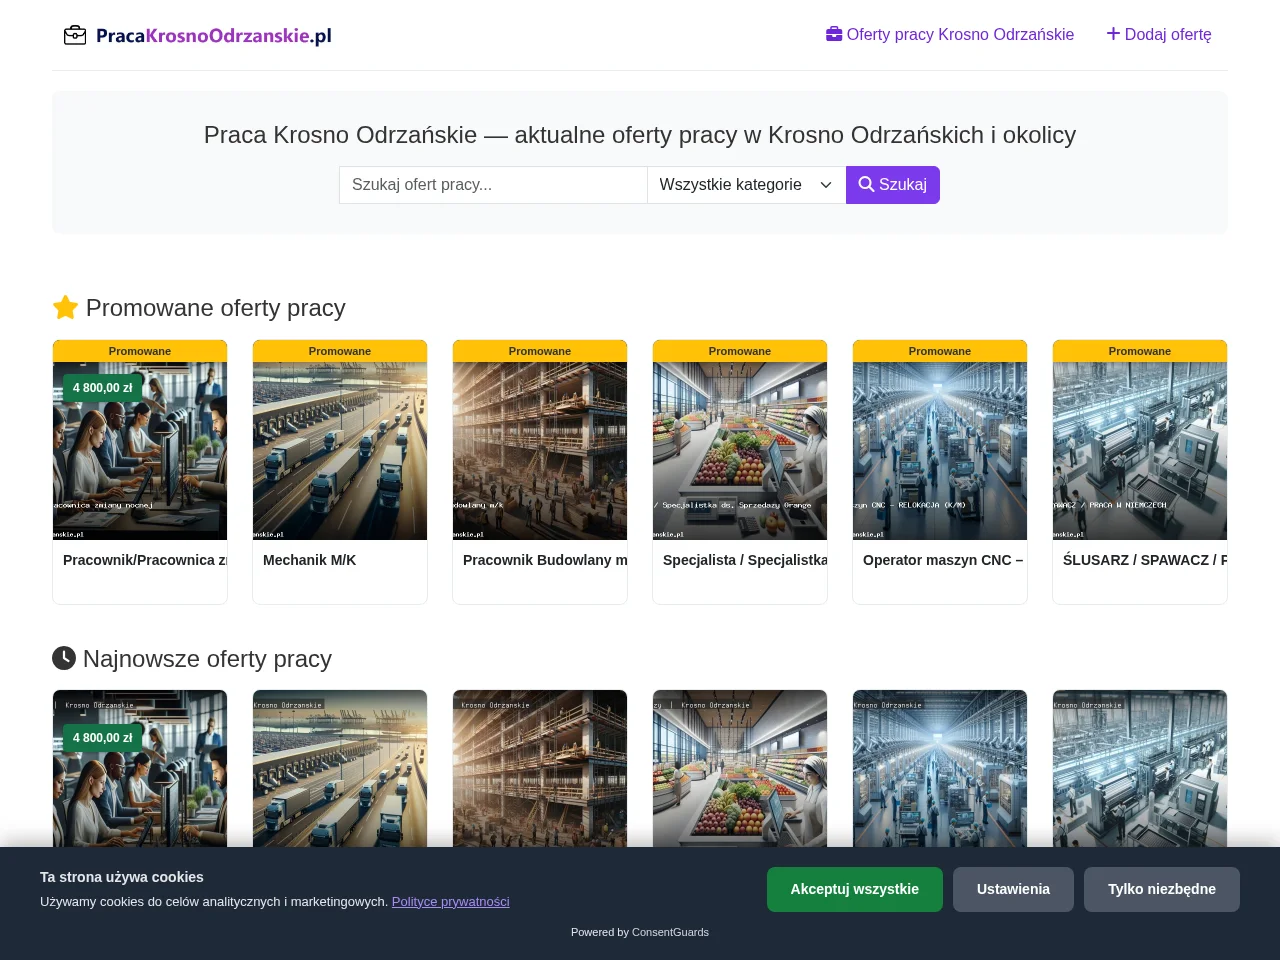Image resolution: width=1280 pixels, height=960 pixels.
Task: Expand the Wszystkie kategorie dropdown
Action: point(746,185)
